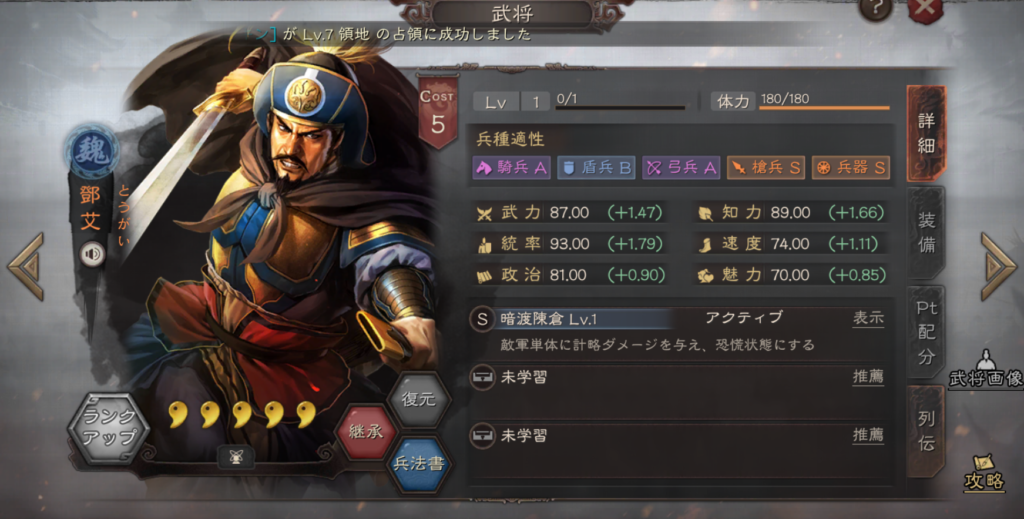Tap the ランクアップ hexagon button
This screenshot has width=1024, height=519.
[x=109, y=428]
